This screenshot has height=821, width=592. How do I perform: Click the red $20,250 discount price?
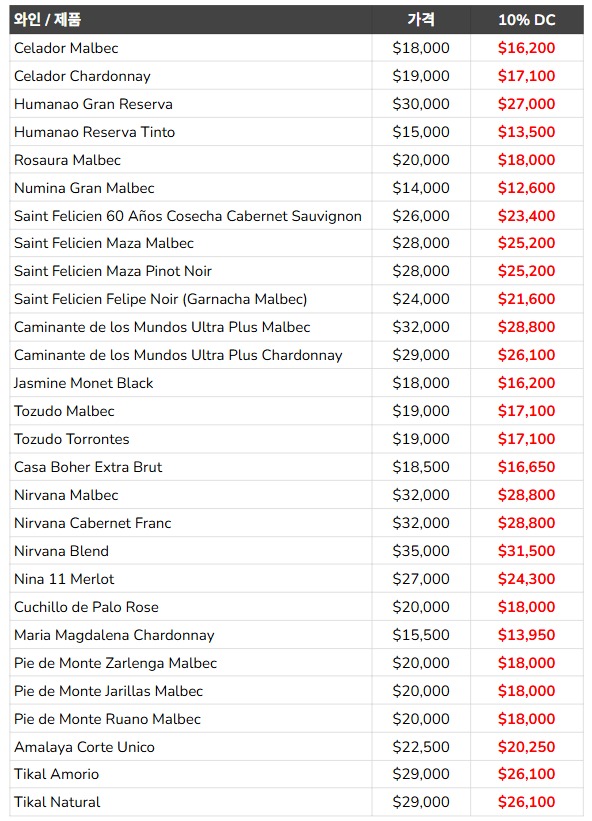[x=527, y=747]
